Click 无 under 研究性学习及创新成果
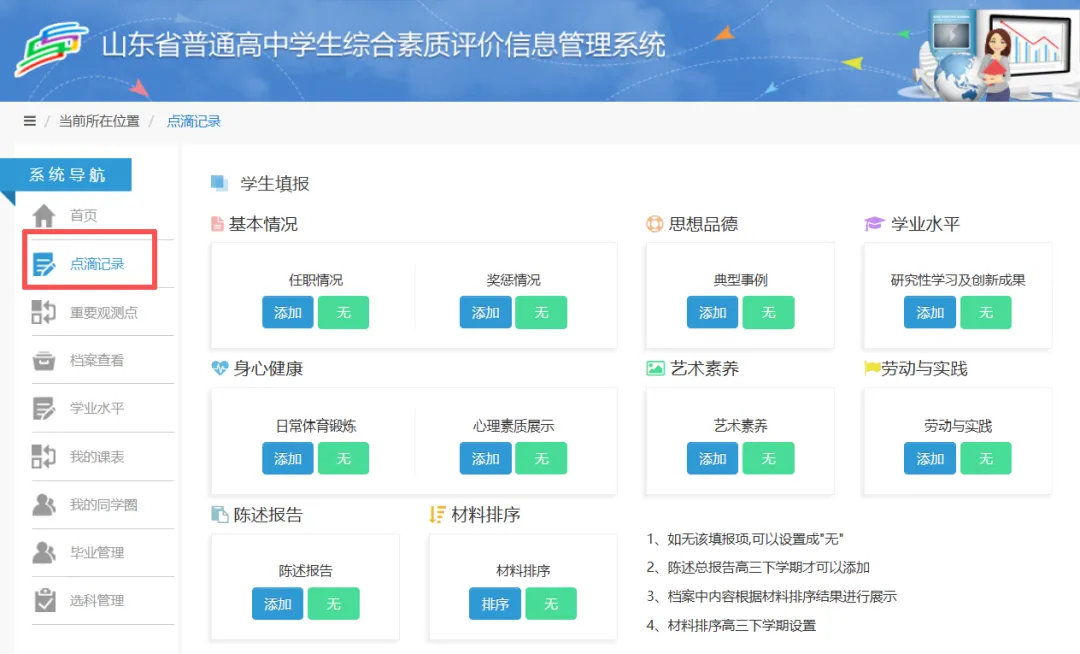The image size is (1080, 654). pos(986,313)
